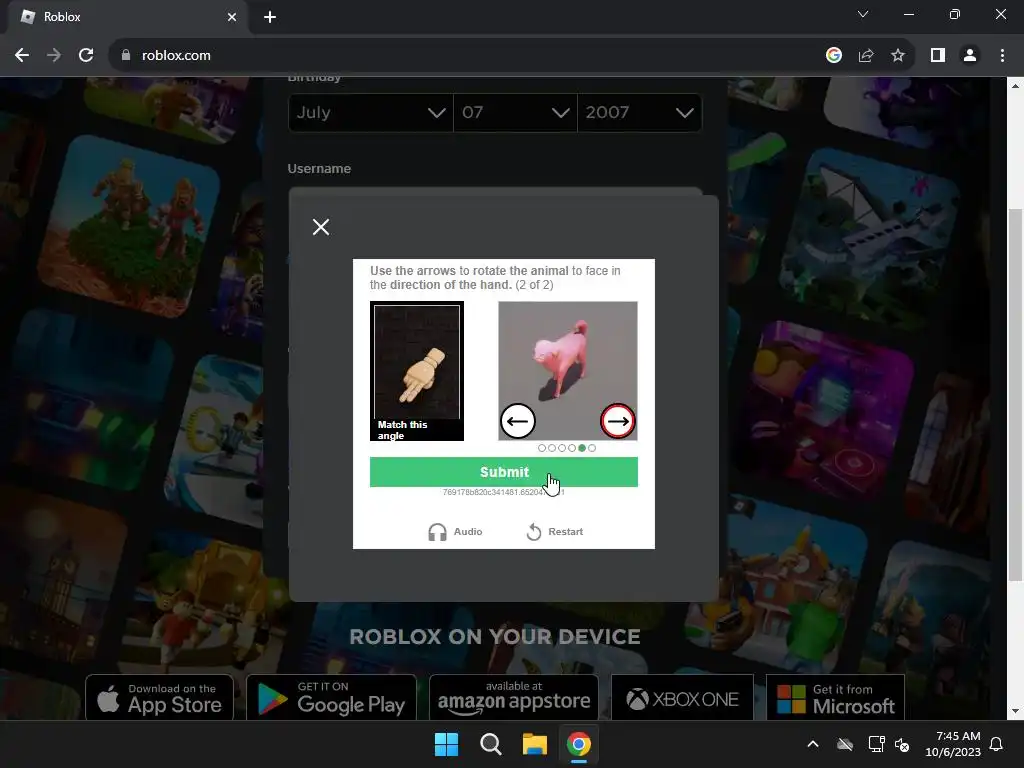Reload the Roblox page
The width and height of the screenshot is (1024, 768).
pyautogui.click(x=86, y=56)
